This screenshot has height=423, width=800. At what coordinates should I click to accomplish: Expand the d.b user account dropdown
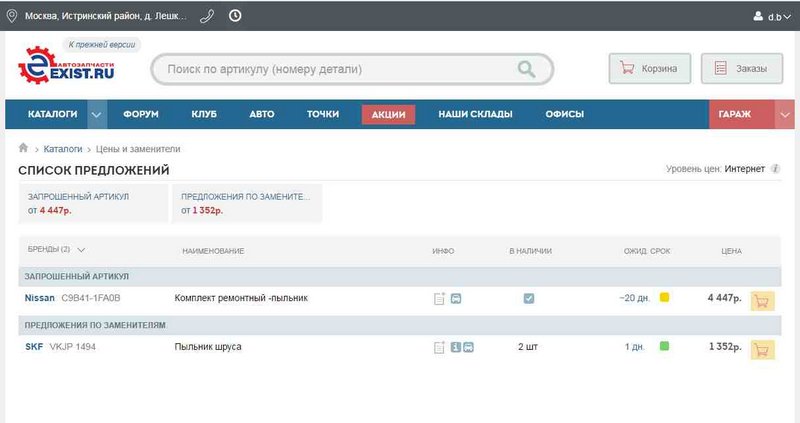coord(780,17)
